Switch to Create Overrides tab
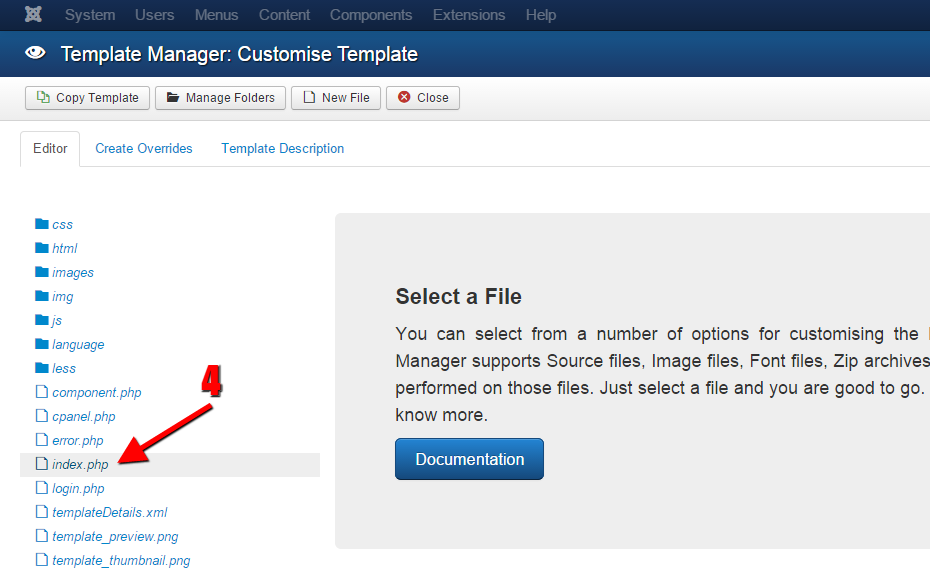Screen dimensions: 930x580 point(144,148)
